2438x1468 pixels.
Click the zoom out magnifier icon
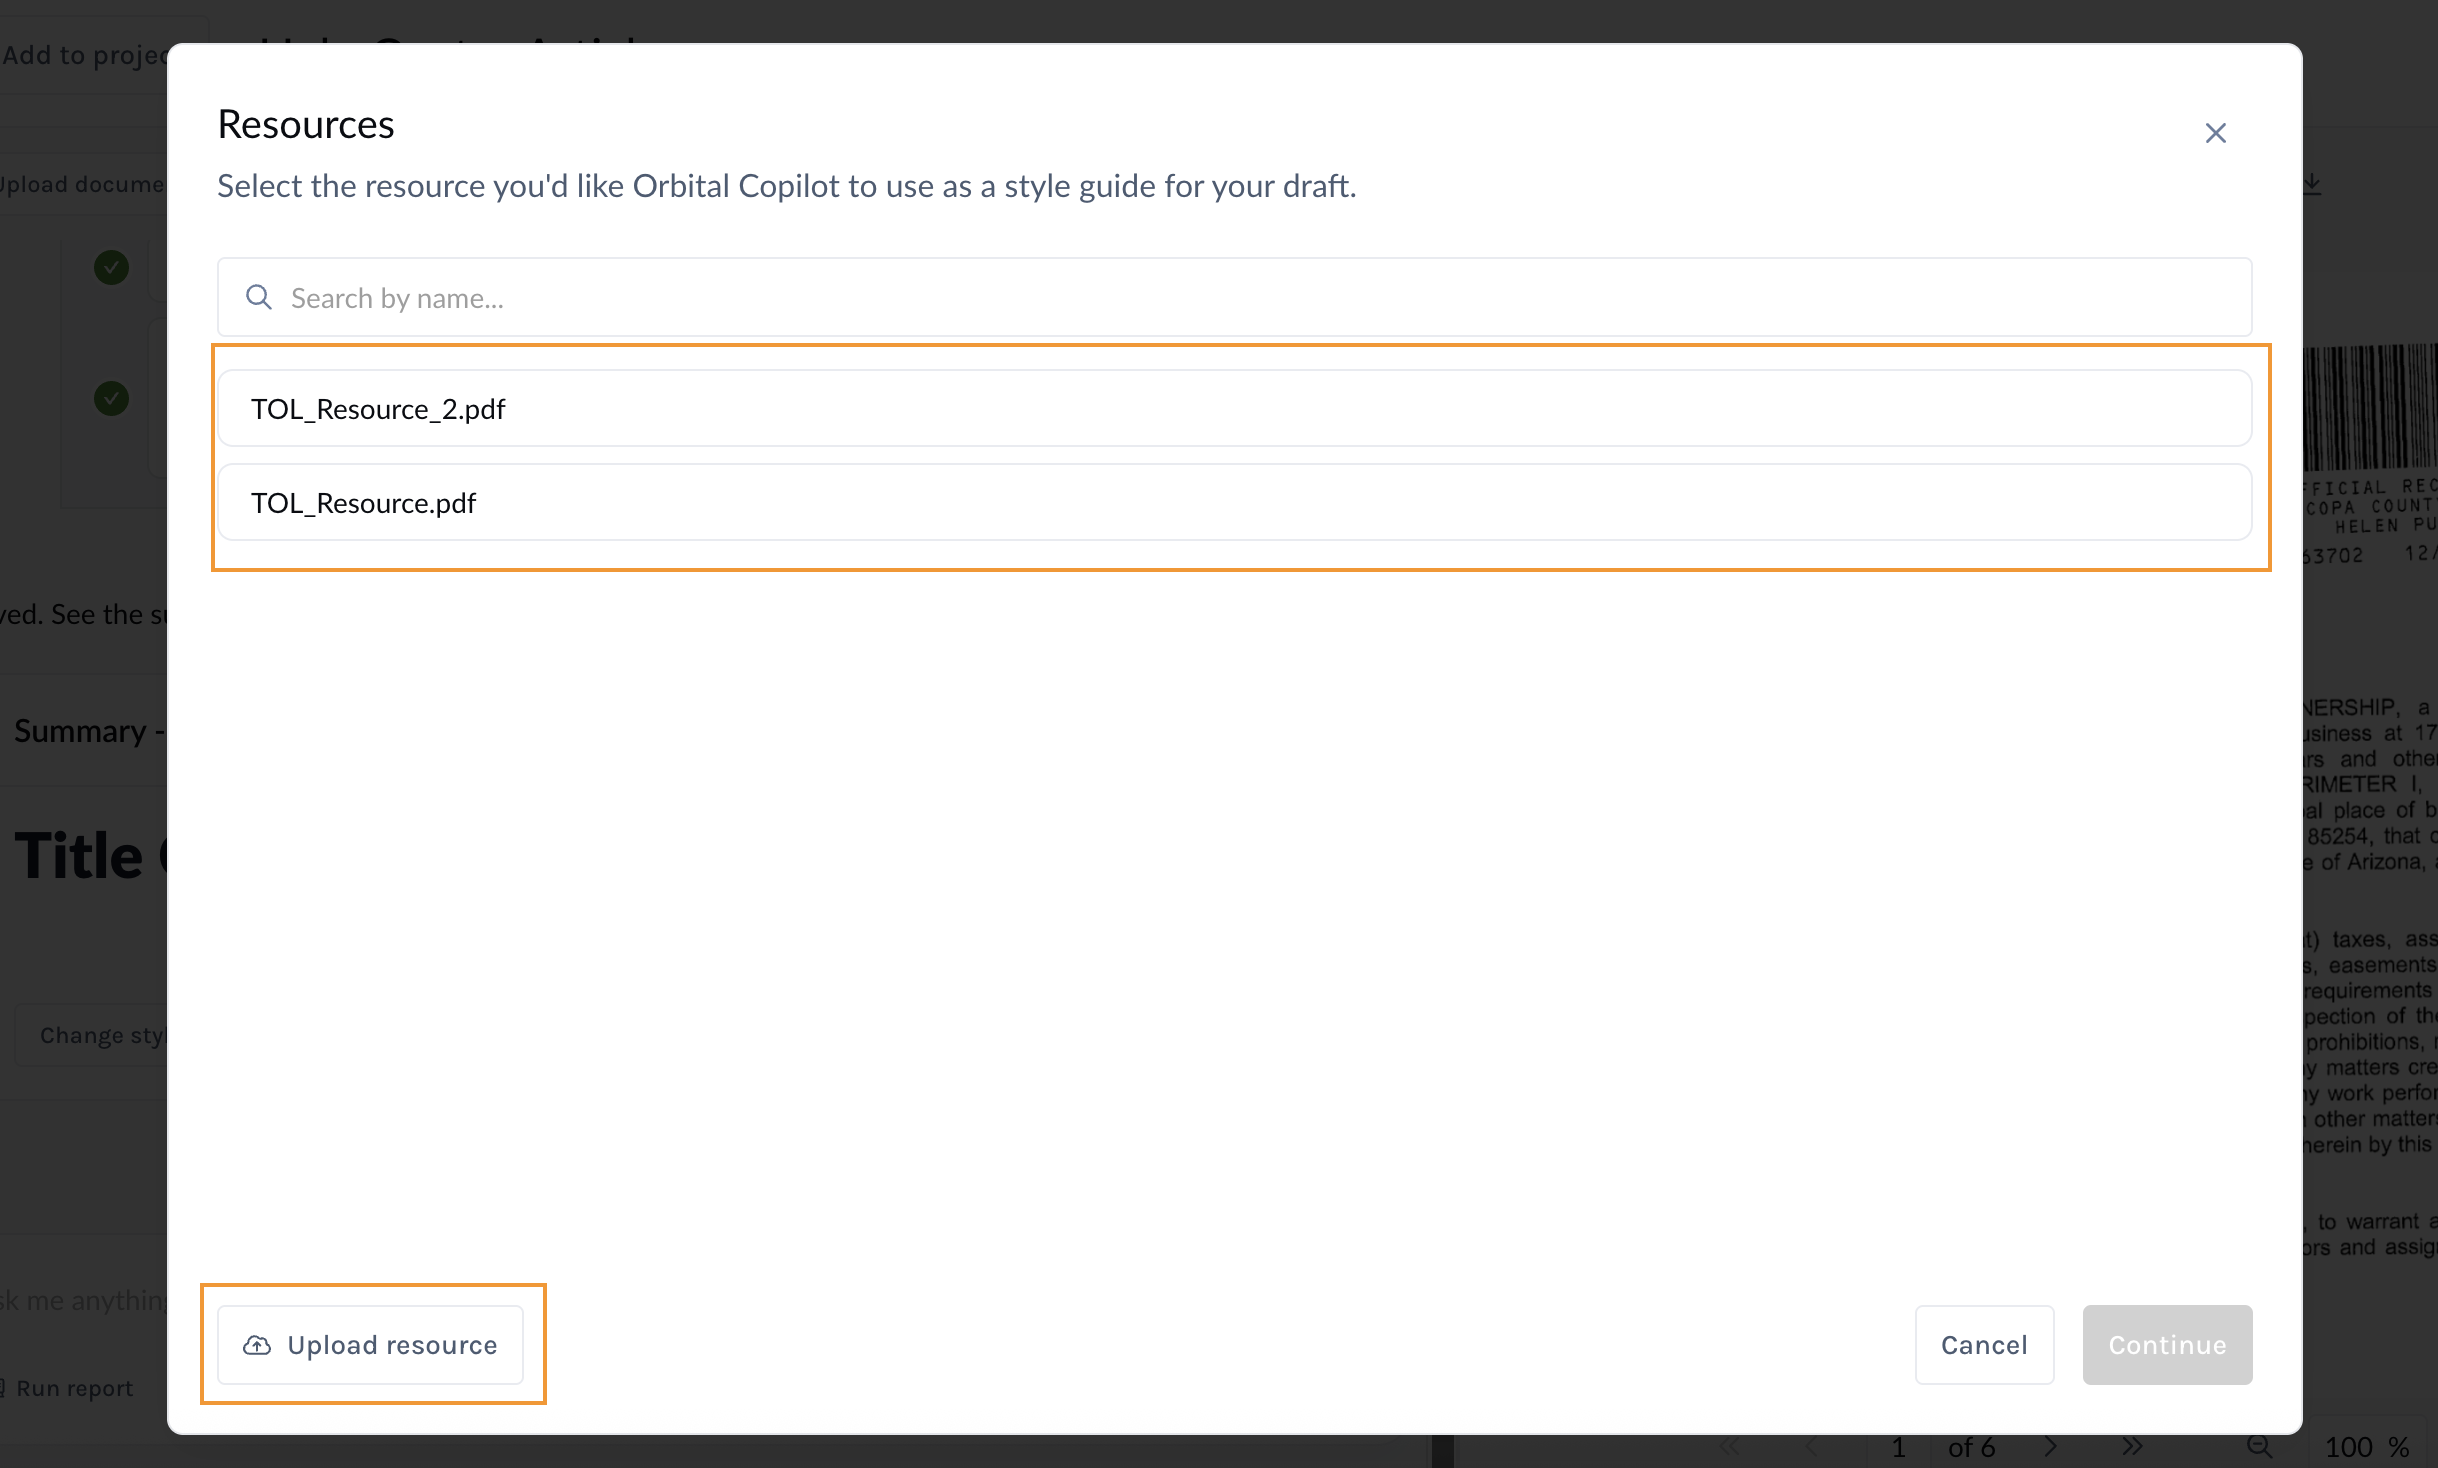pyautogui.click(x=2259, y=1447)
